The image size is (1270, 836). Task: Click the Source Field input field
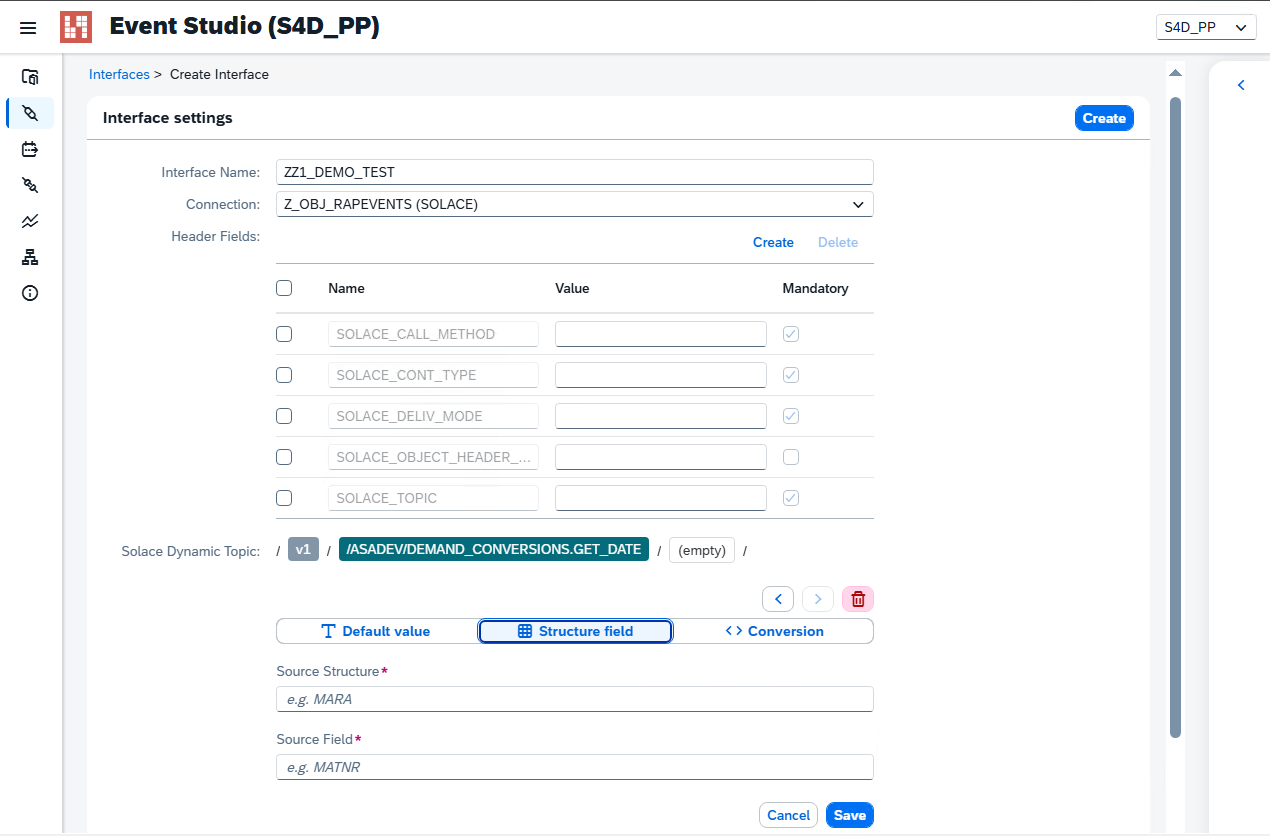(x=575, y=767)
